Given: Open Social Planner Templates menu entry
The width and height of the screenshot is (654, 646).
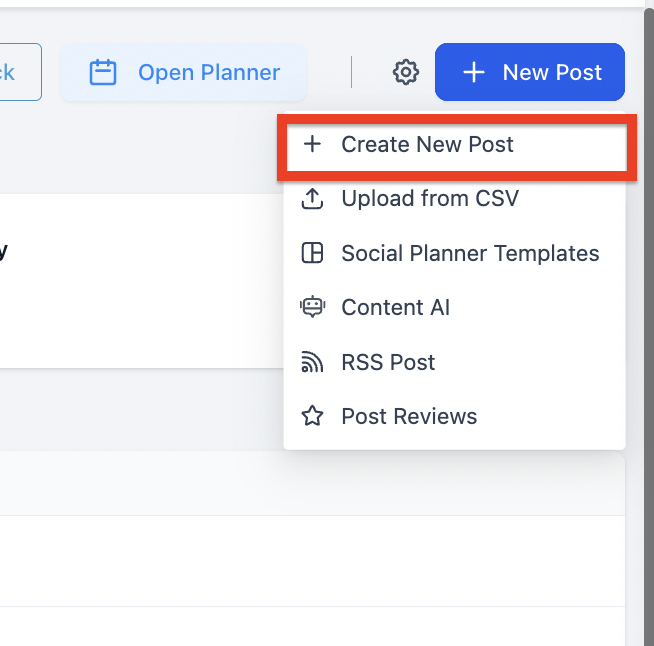Looking at the screenshot, I should pos(470,253).
